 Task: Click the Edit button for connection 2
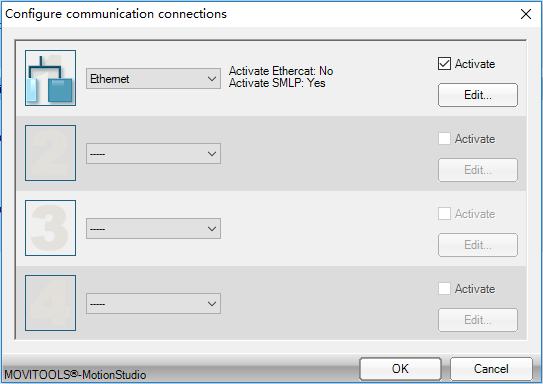pos(478,170)
